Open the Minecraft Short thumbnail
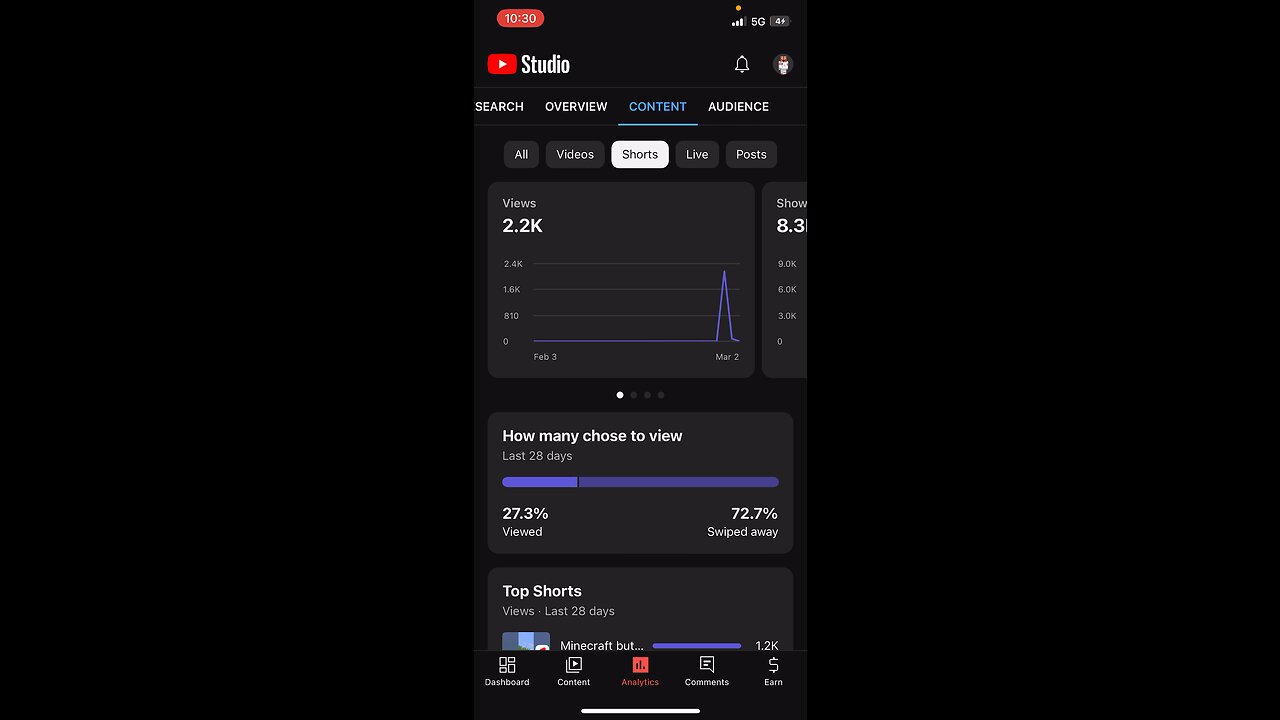The image size is (1280, 720). coord(526,641)
